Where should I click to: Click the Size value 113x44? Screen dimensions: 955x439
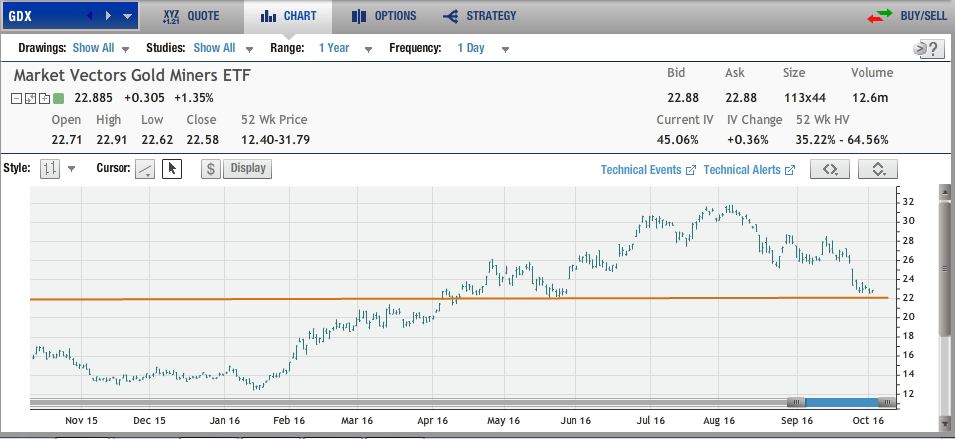(803, 98)
